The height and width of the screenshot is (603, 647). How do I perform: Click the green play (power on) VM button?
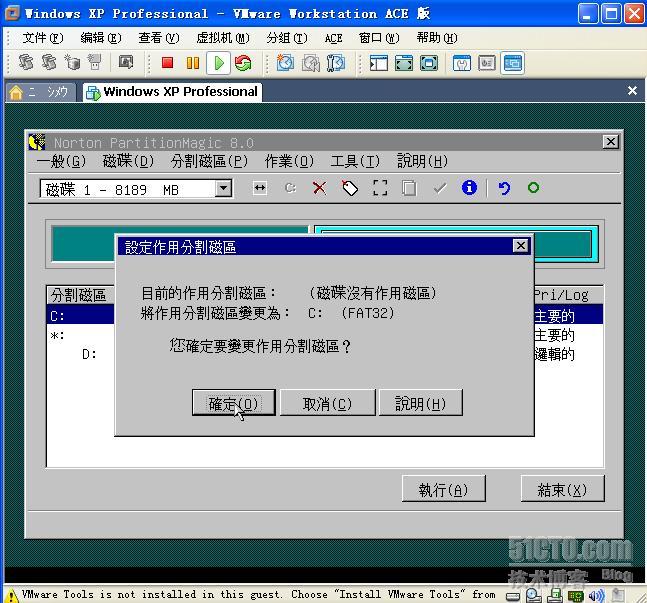point(218,63)
